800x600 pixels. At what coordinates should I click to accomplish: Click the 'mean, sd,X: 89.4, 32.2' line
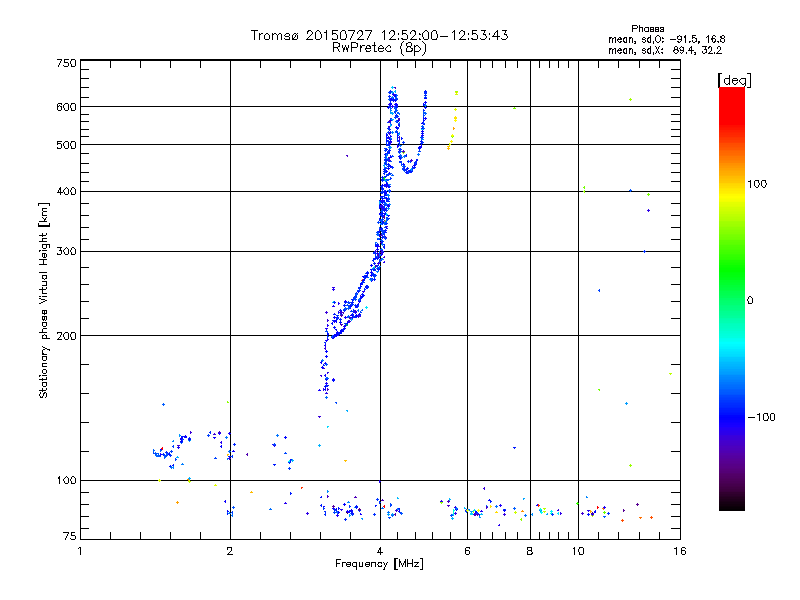click(x=665, y=50)
